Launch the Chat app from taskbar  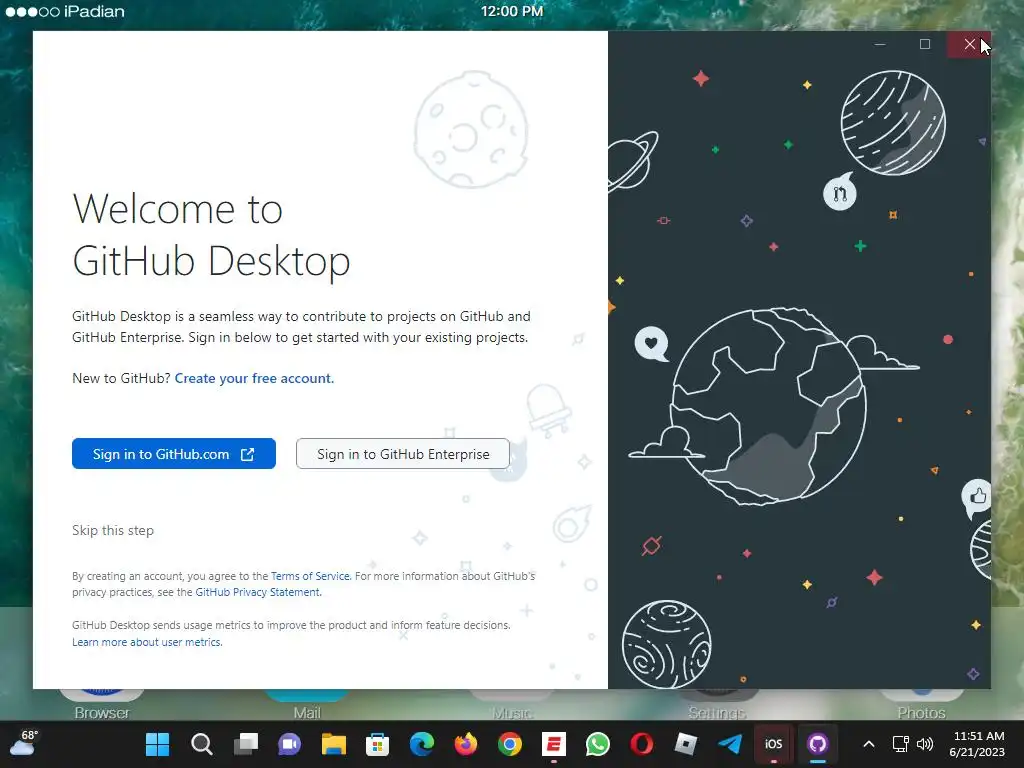coord(289,744)
